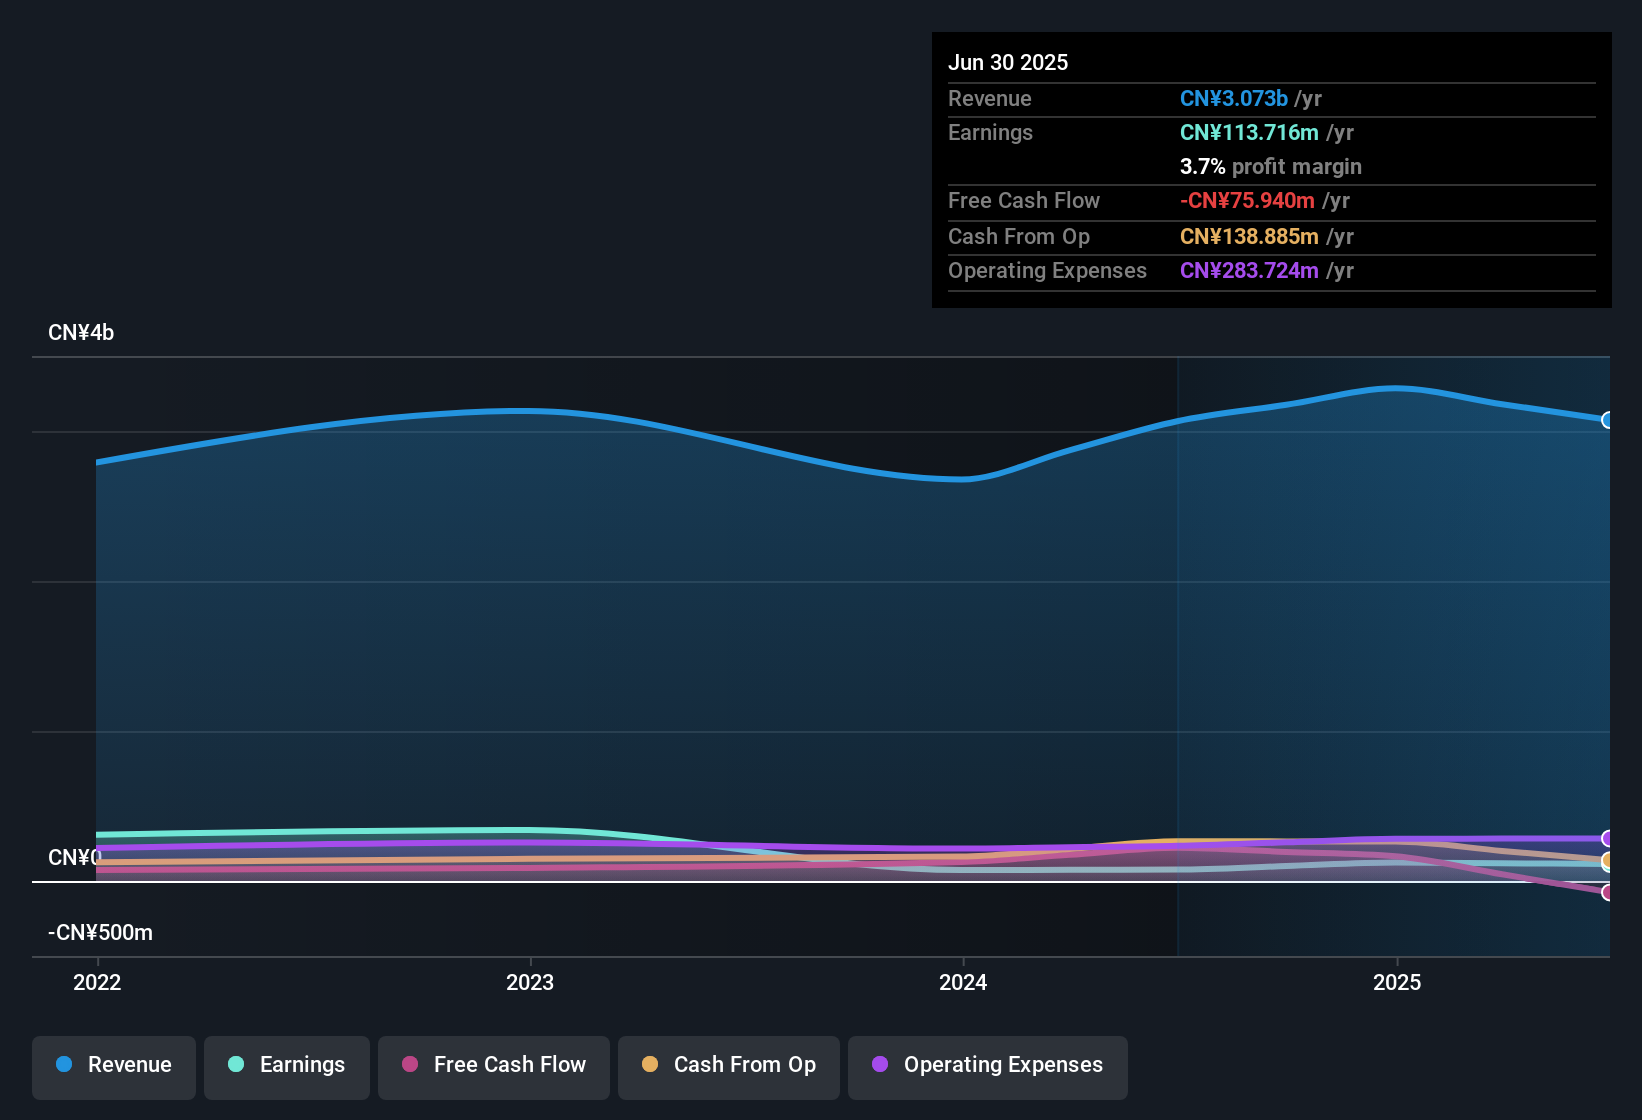Click the Free Cash Flow legend button
Image resolution: width=1642 pixels, height=1120 pixels.
493,1066
